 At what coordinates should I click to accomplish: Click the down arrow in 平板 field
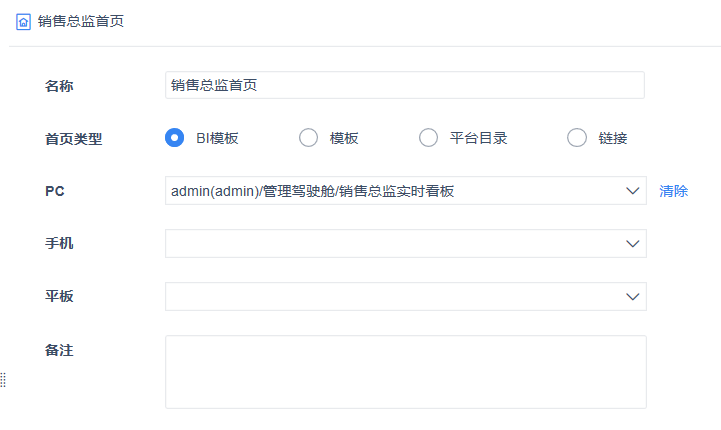pyautogui.click(x=632, y=297)
